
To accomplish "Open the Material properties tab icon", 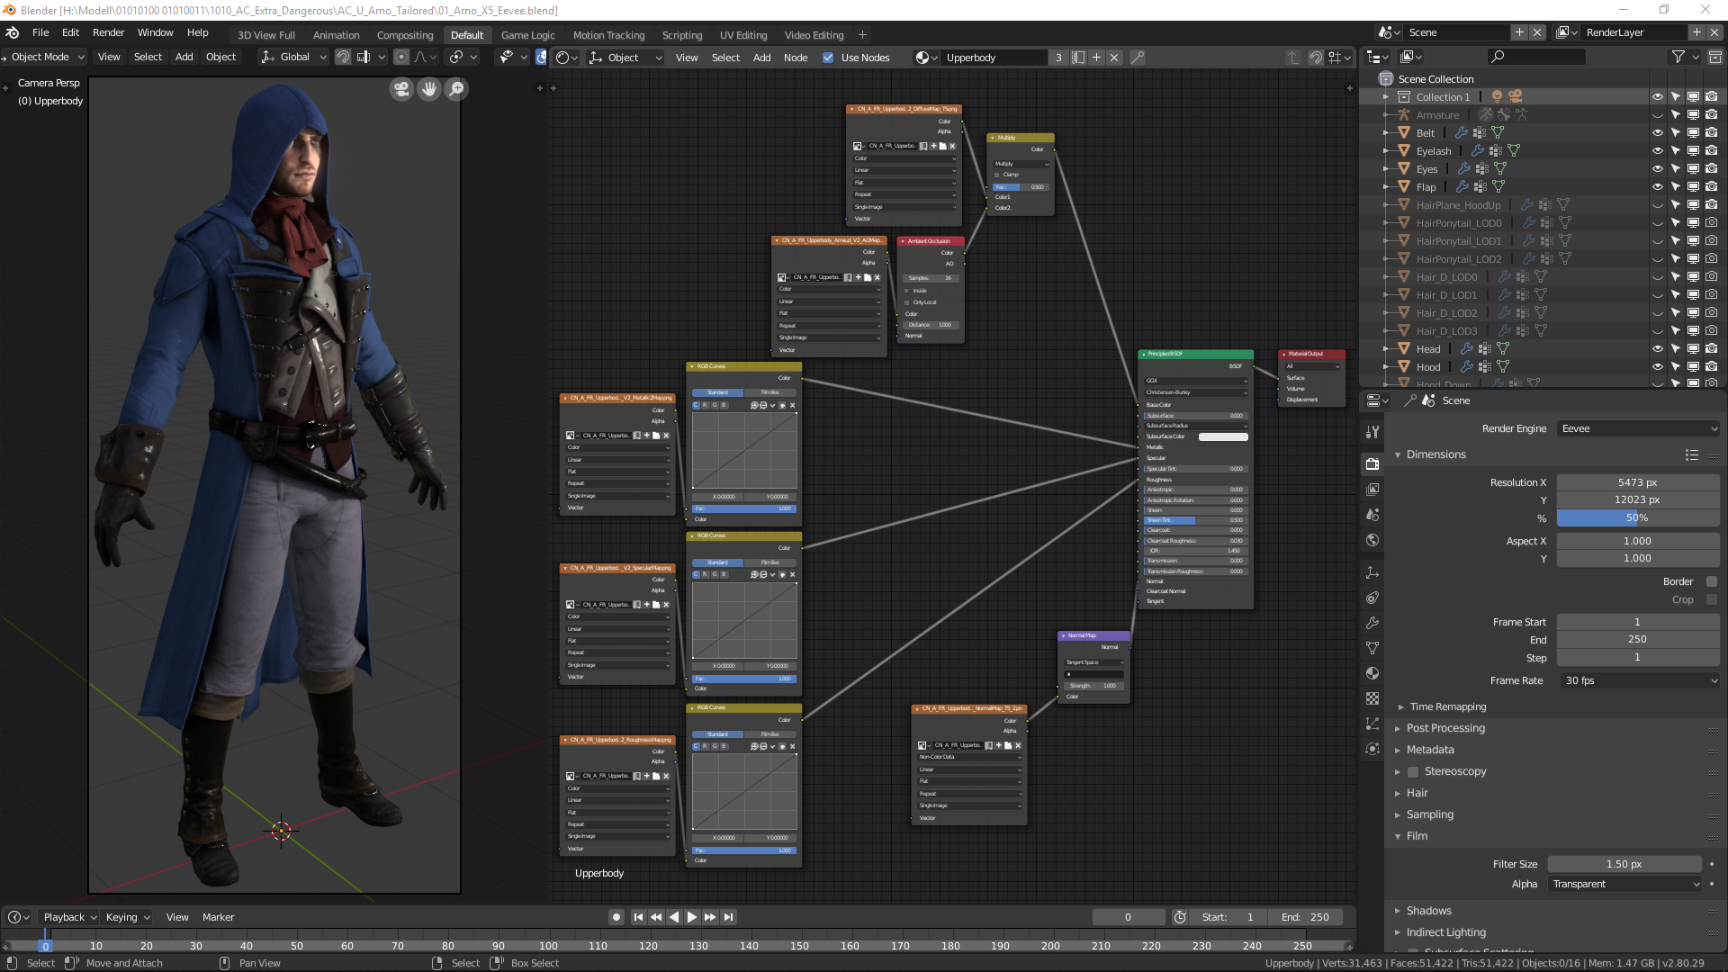I will (x=1372, y=673).
